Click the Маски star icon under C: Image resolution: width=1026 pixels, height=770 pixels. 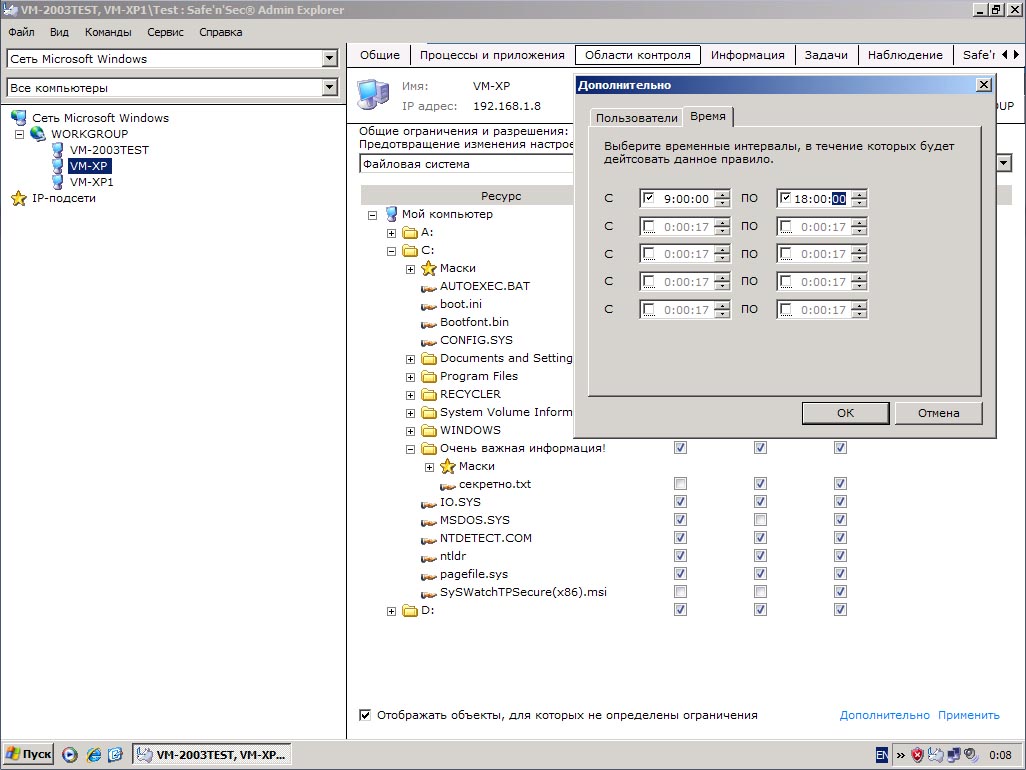[x=429, y=268]
